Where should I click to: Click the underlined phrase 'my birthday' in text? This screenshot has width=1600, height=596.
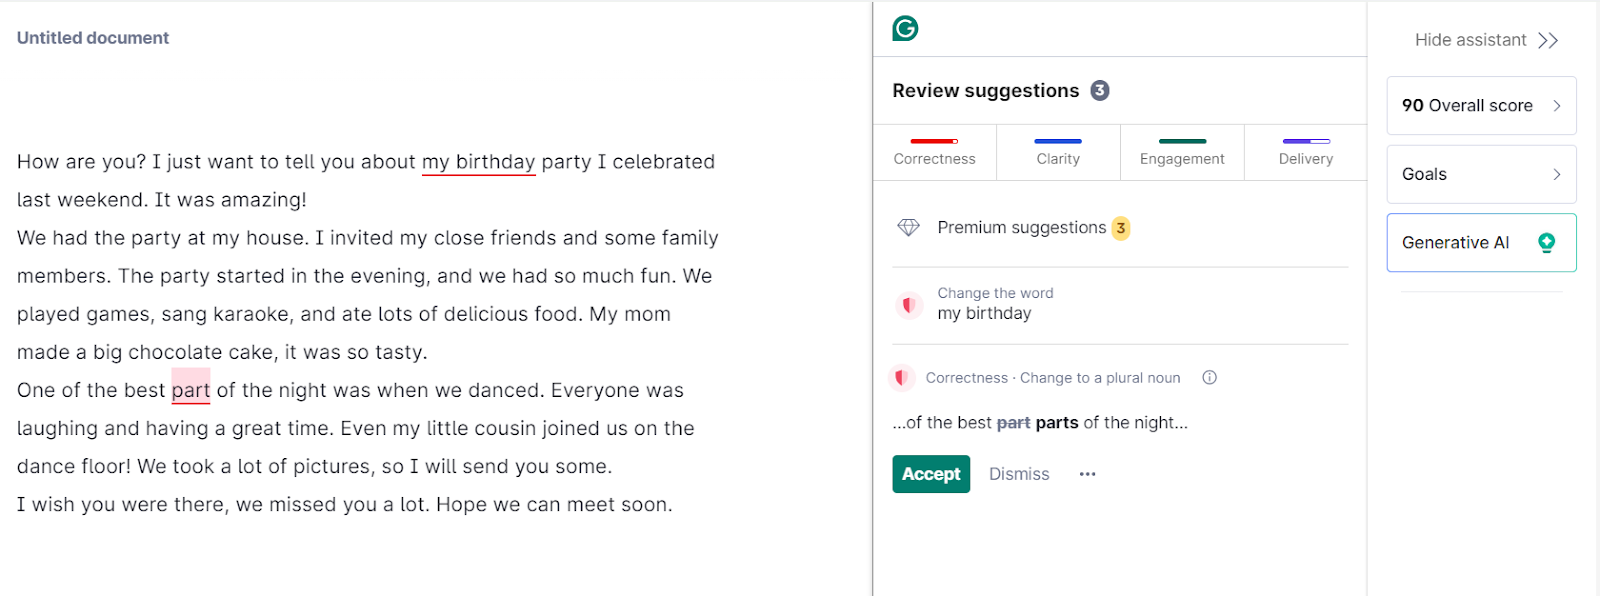479,162
